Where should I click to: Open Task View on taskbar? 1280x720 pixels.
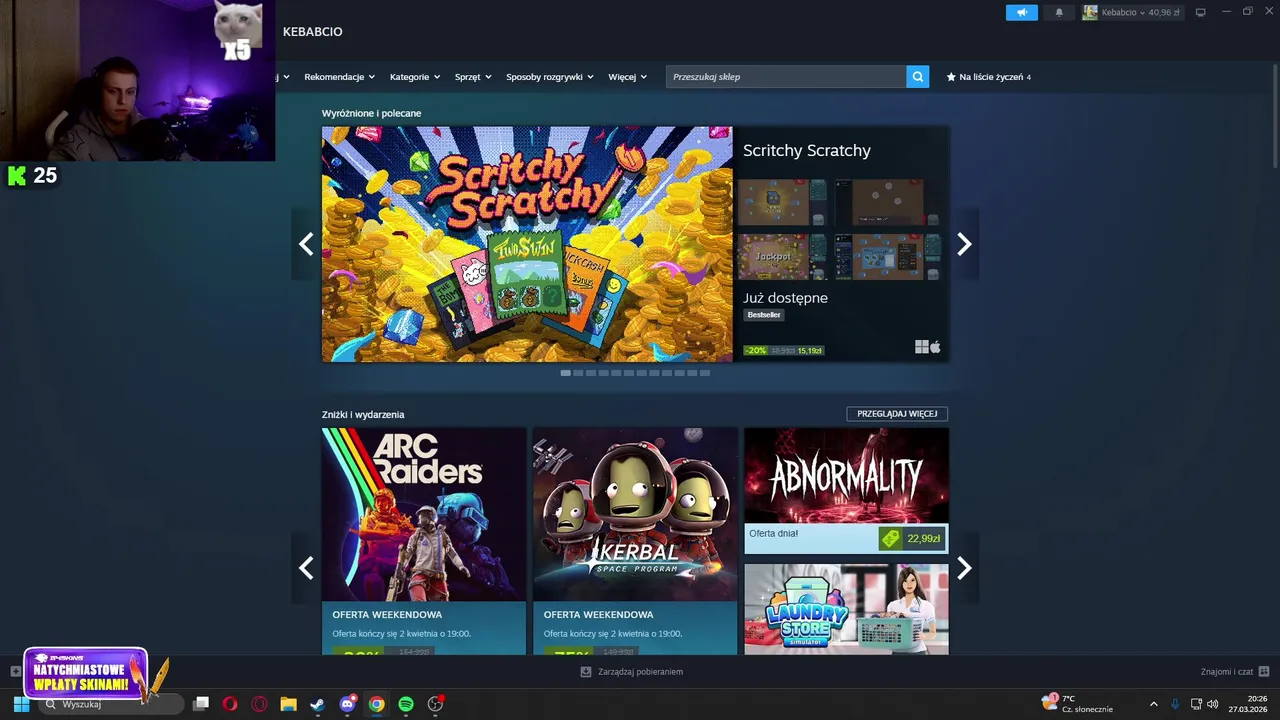200,704
